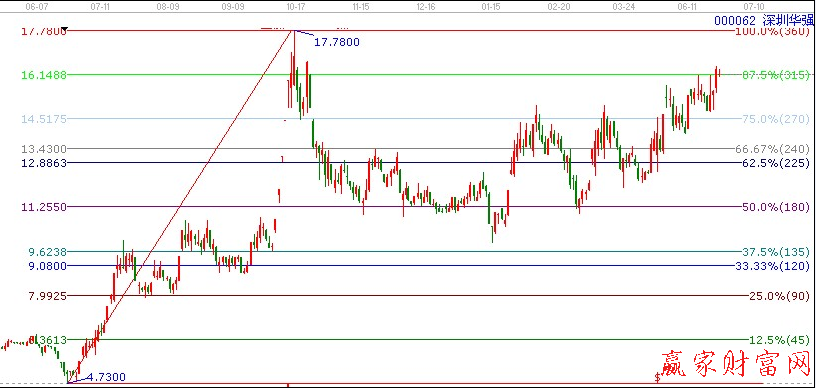Click the 100.0%(360) level label
816x388 pixels.
(x=772, y=31)
